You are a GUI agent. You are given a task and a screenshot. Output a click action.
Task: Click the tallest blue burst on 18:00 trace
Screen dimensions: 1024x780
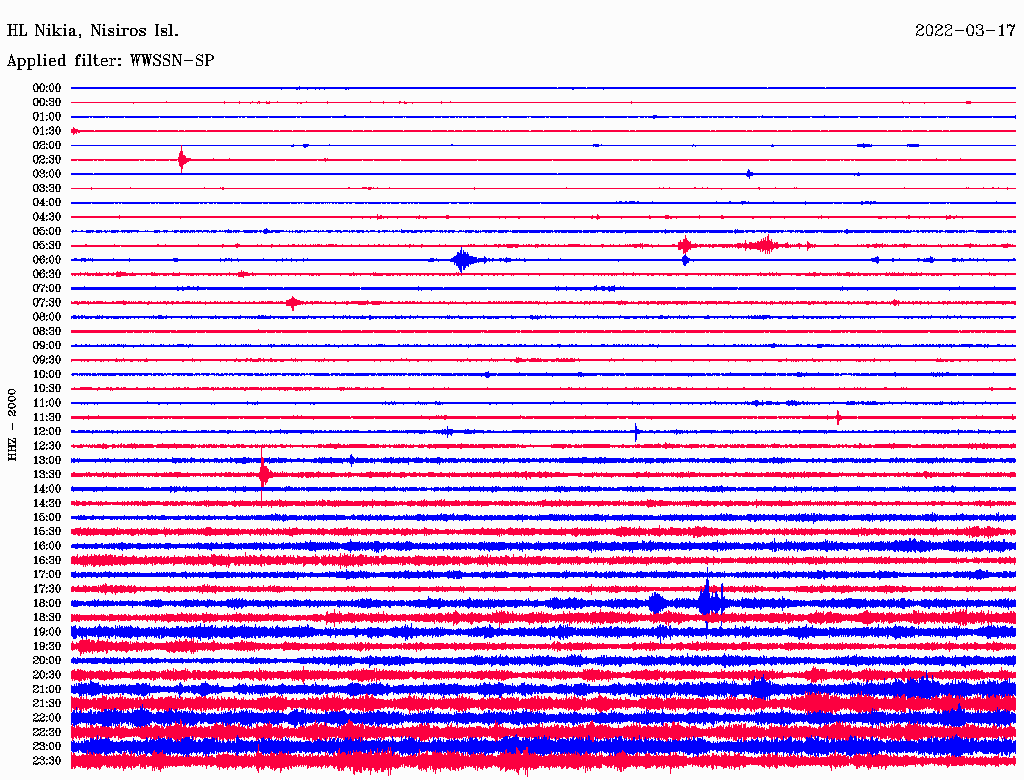708,601
